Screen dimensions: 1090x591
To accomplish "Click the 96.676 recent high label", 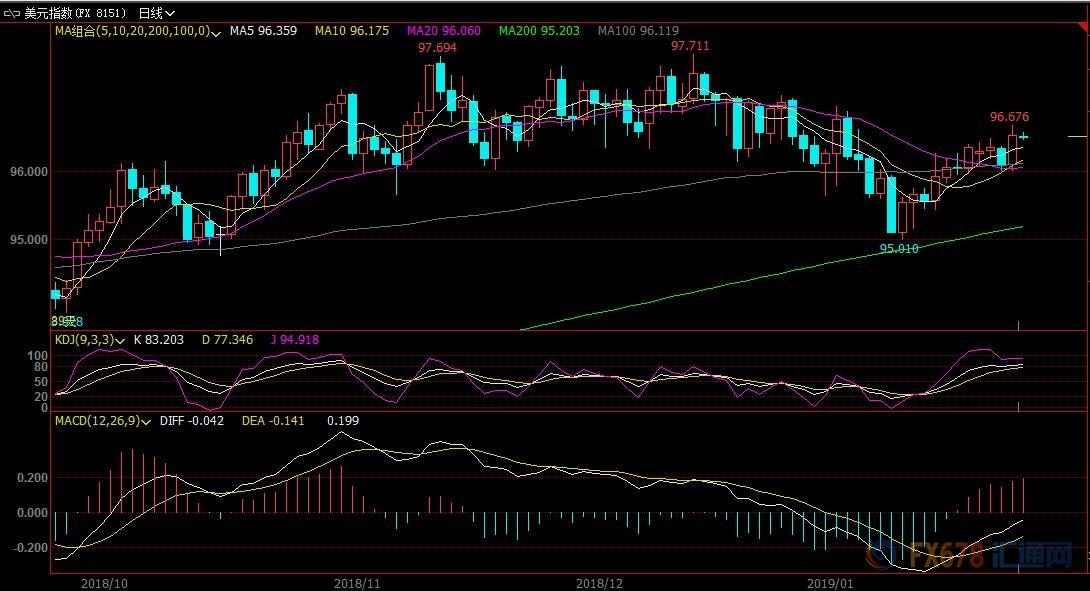I will tap(1009, 117).
